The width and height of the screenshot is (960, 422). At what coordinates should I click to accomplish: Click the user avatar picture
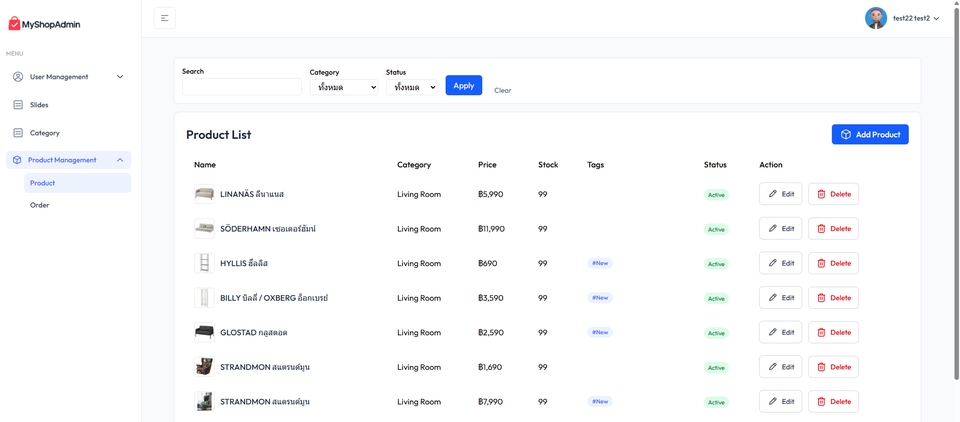tap(876, 18)
